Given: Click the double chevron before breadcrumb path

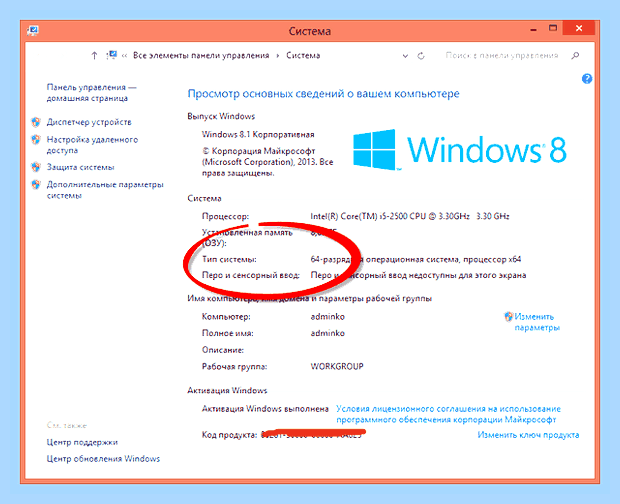Looking at the screenshot, I should pyautogui.click(x=124, y=56).
